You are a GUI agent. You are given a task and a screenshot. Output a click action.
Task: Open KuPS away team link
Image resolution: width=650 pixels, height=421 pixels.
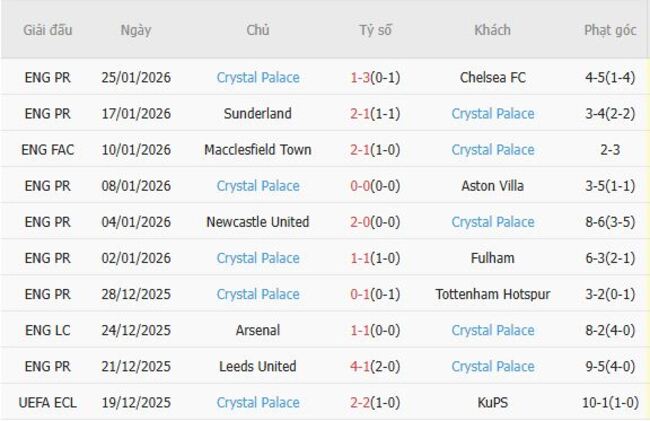click(492, 402)
